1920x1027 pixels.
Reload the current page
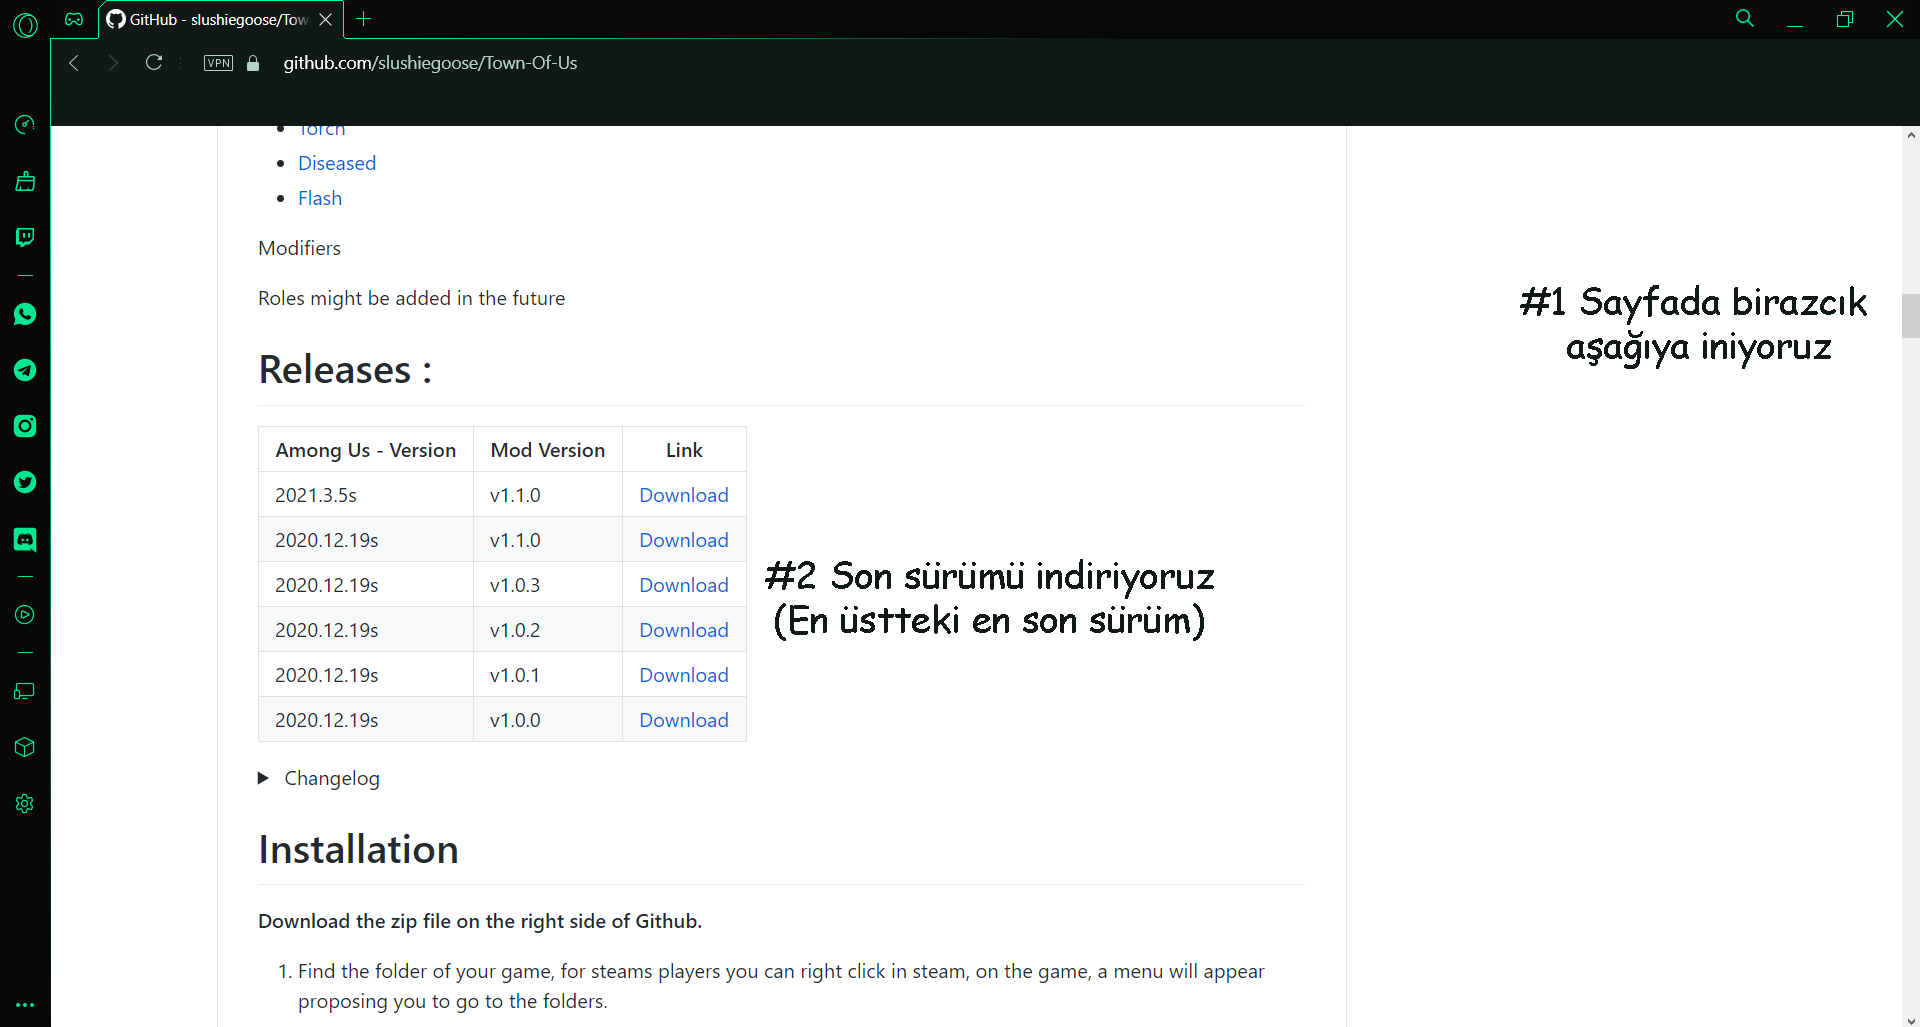coord(154,63)
